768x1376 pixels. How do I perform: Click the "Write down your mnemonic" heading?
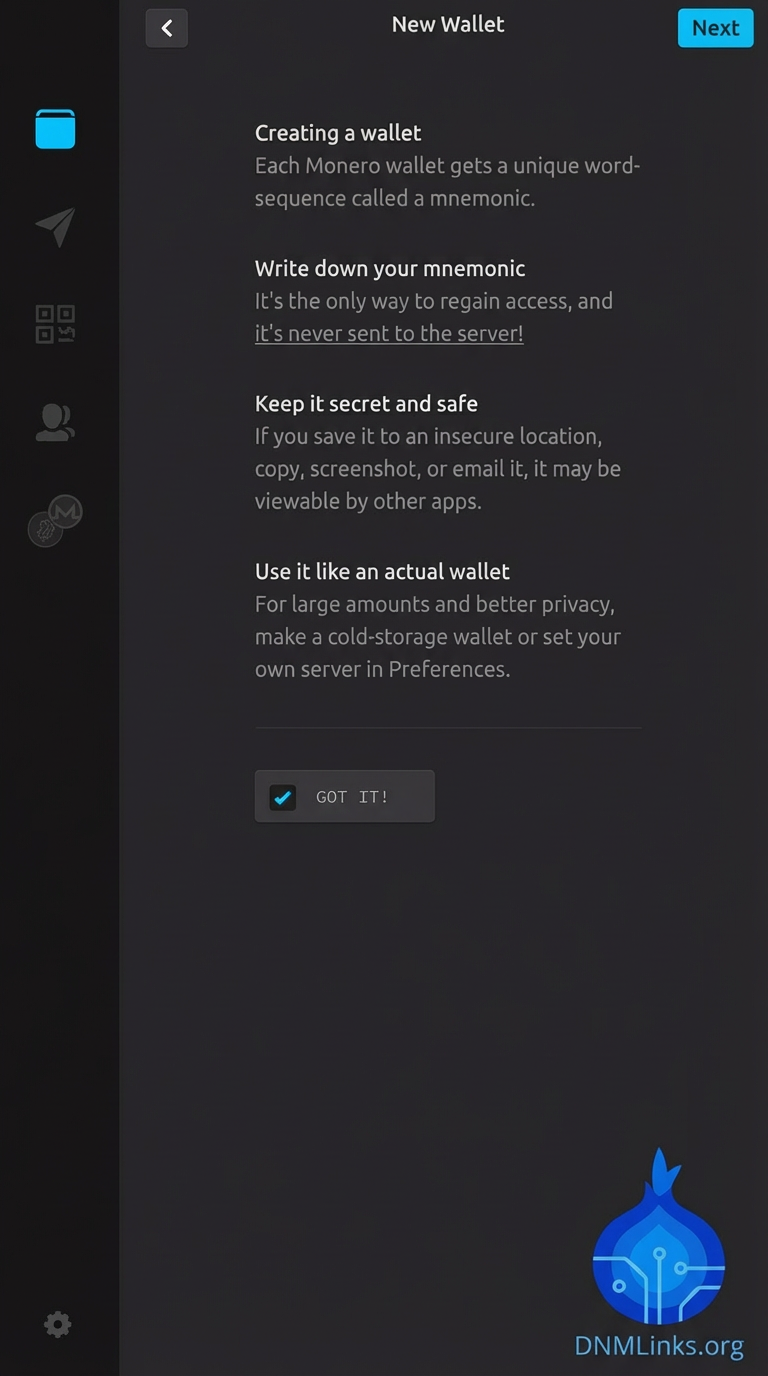click(390, 268)
